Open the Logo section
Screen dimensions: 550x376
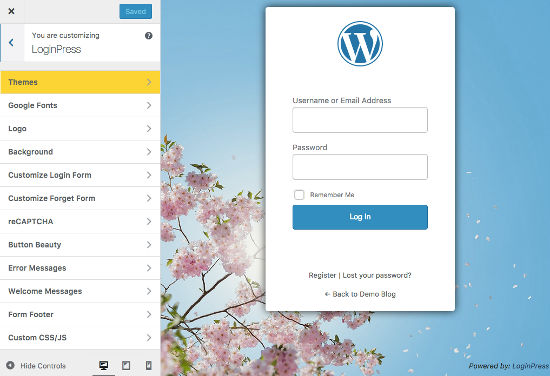click(80, 128)
